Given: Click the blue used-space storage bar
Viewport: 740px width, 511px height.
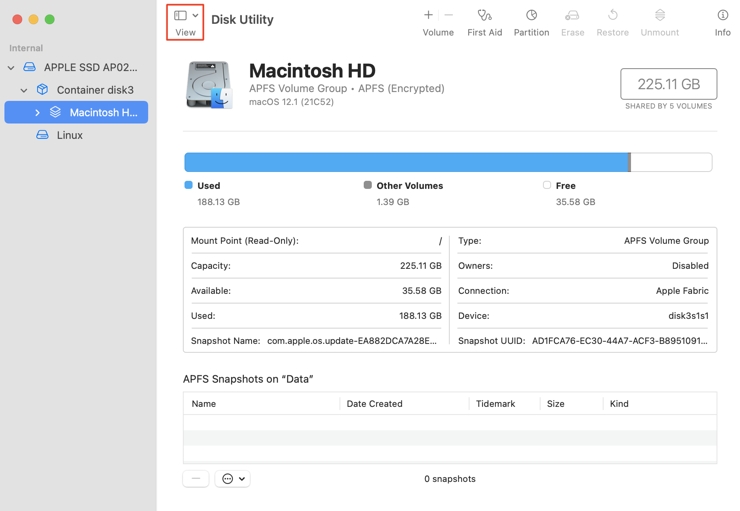Looking at the screenshot, I should click(407, 162).
